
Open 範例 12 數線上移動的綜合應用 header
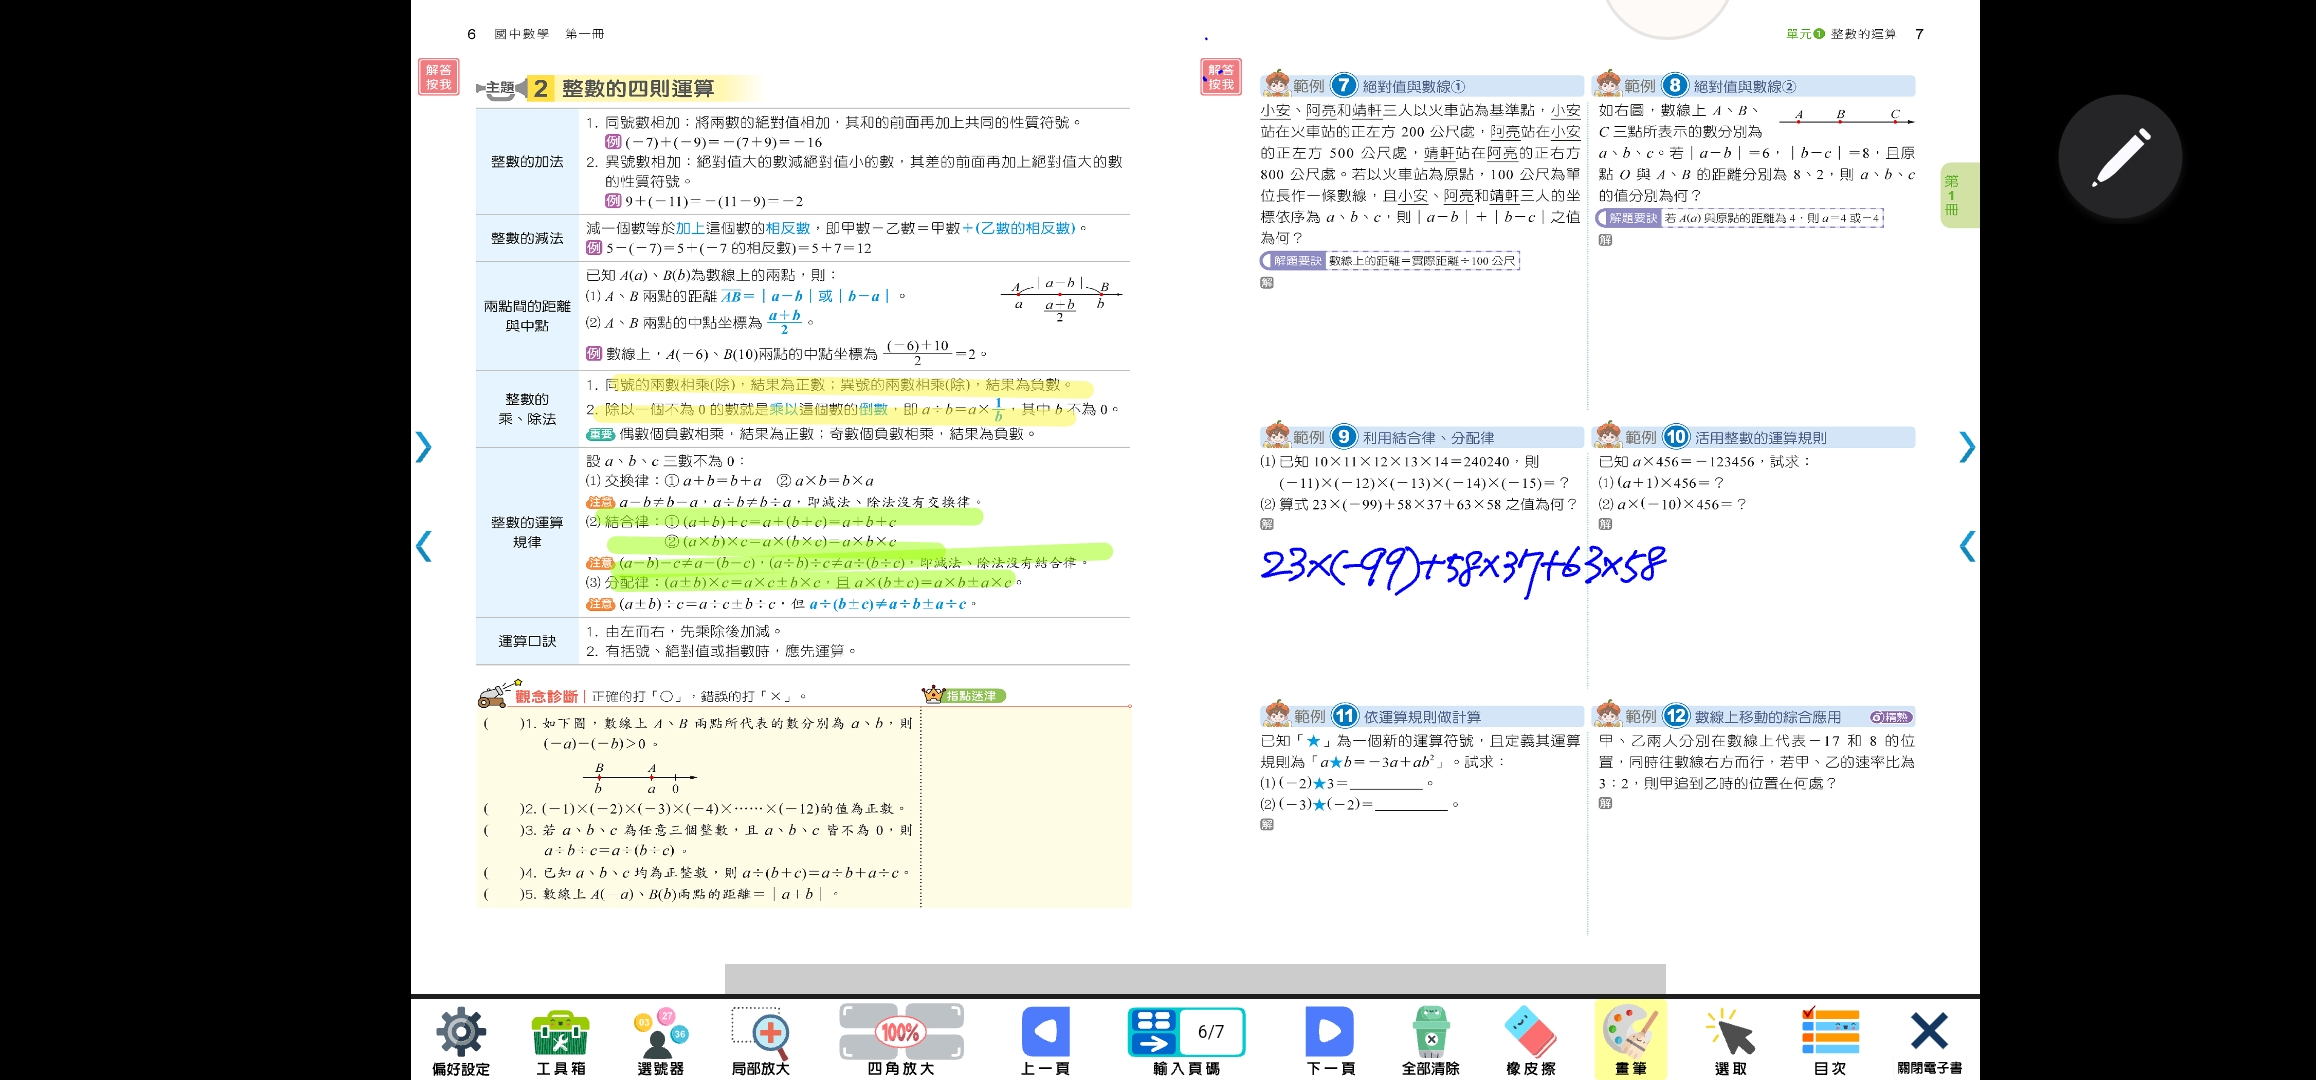(1755, 716)
